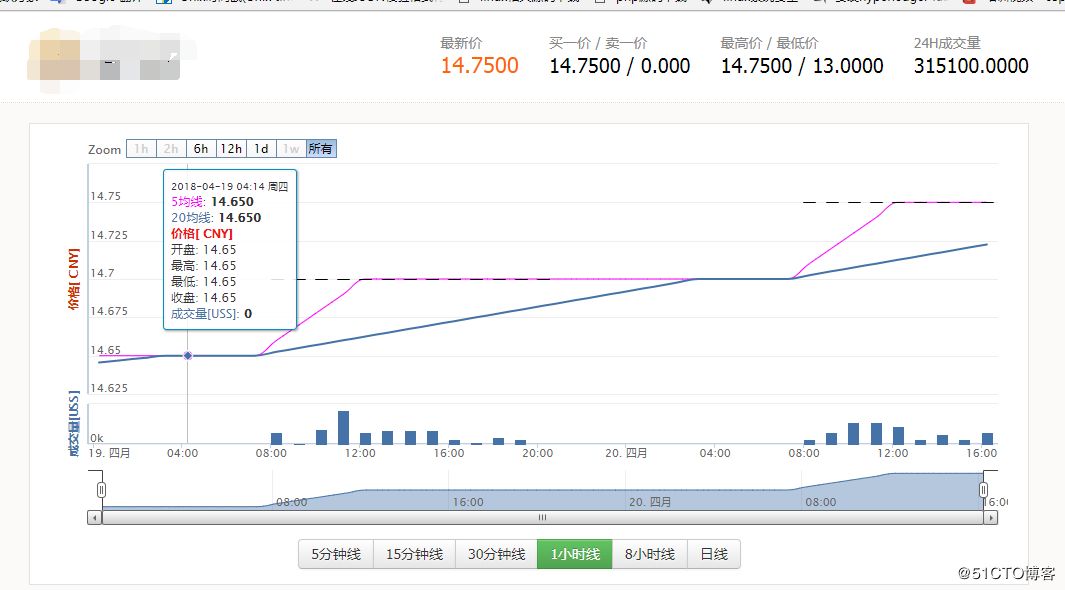Click the right arrow on navigator scrollbar
This screenshot has height=590, width=1065.
(990, 518)
